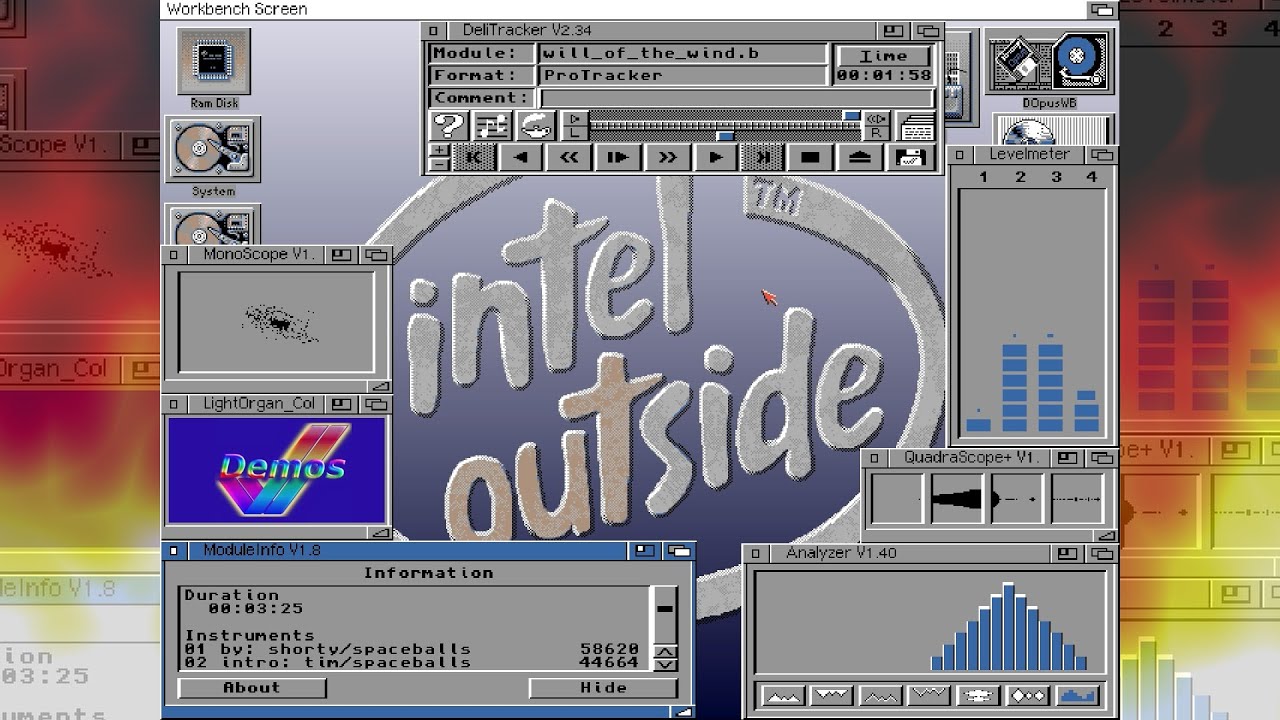Click the Module name field will_of_the_wind.b

tap(683, 53)
